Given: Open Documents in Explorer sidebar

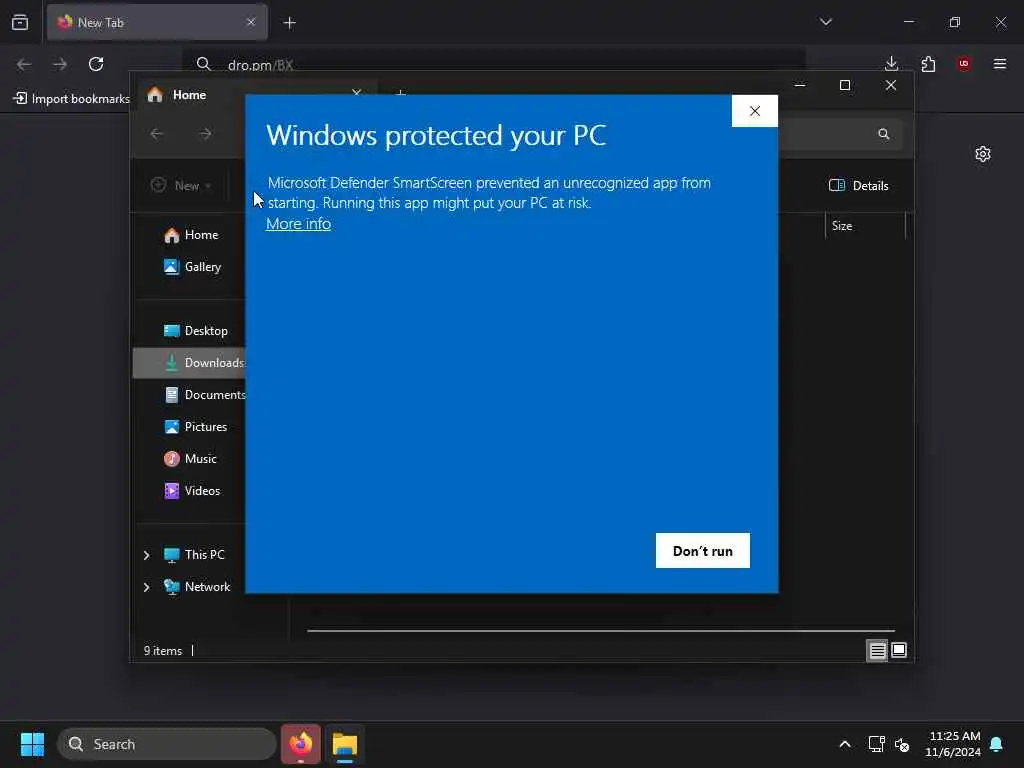Looking at the screenshot, I should 204,394.
